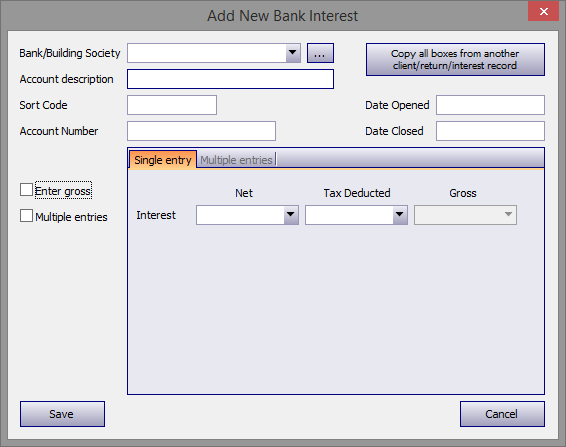Click the greyed-out Gross dropdown arrow
The image size is (566, 447).
pos(508,215)
